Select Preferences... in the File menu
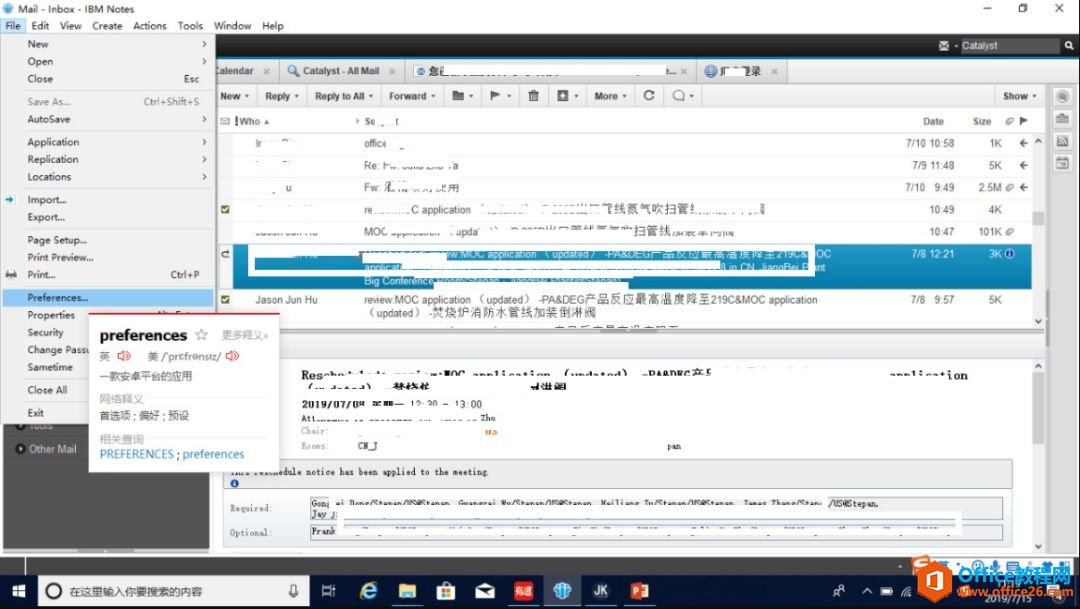Image resolution: width=1080 pixels, height=609 pixels. pyautogui.click(x=58, y=297)
